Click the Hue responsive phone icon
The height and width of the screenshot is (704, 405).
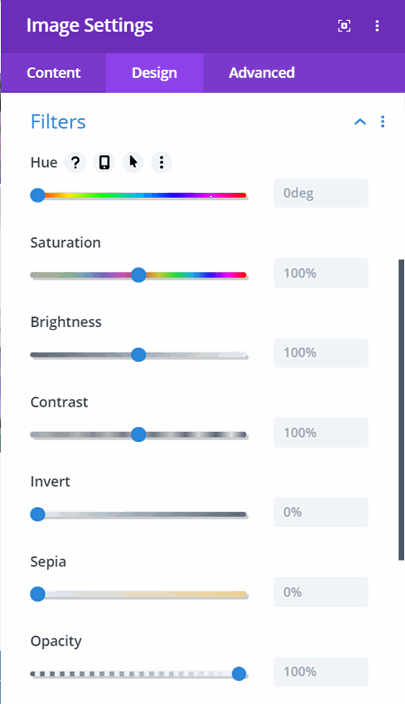(104, 163)
